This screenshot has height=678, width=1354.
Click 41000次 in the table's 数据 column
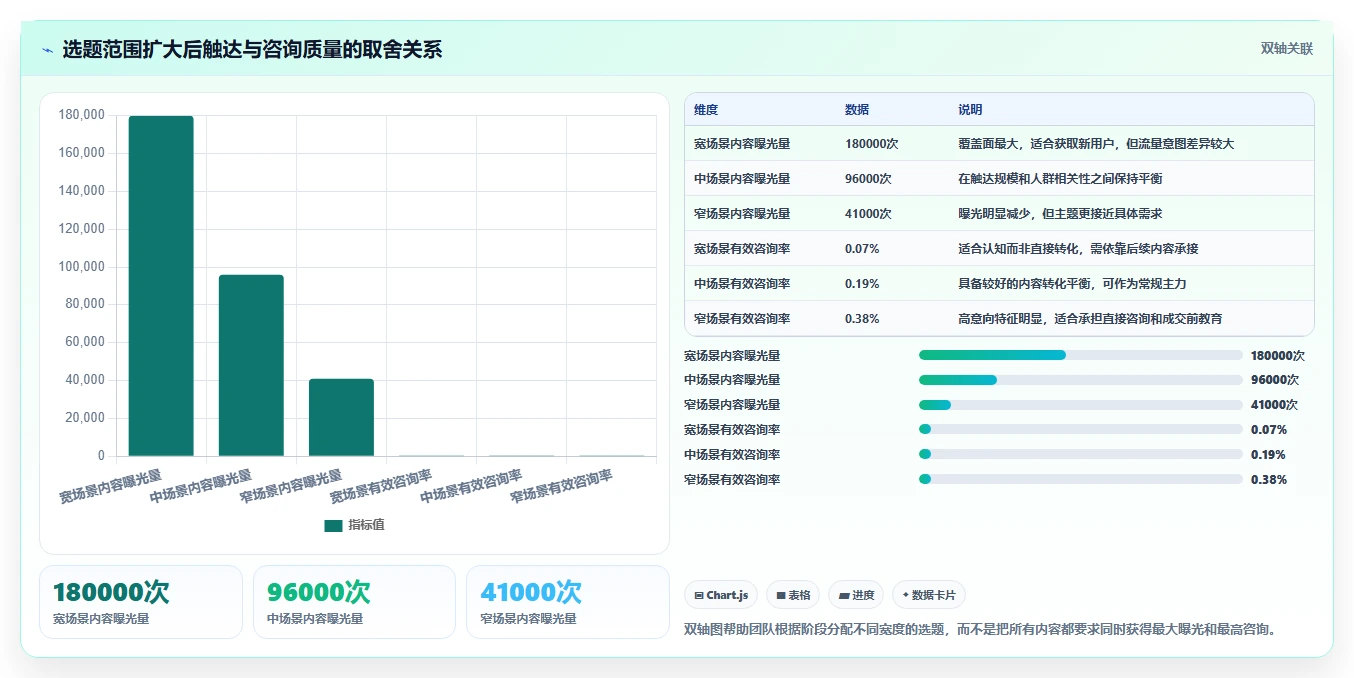coord(868,214)
